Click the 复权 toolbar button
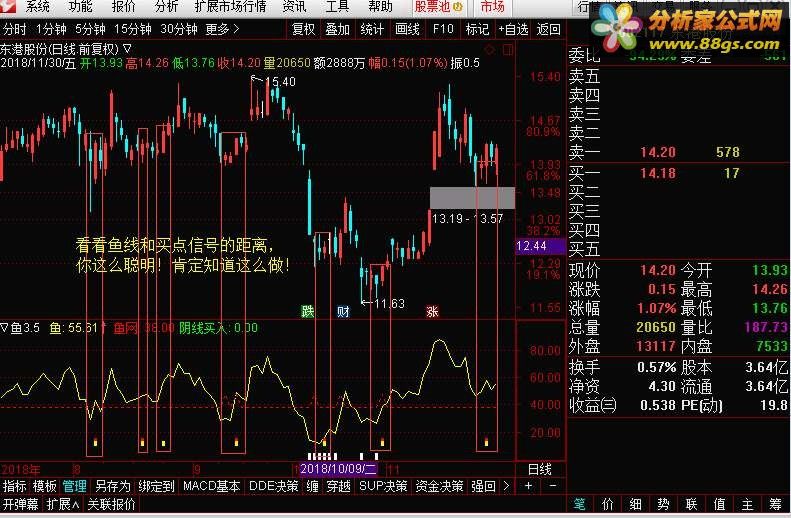Screen dimensions: 791x518 (304, 29)
